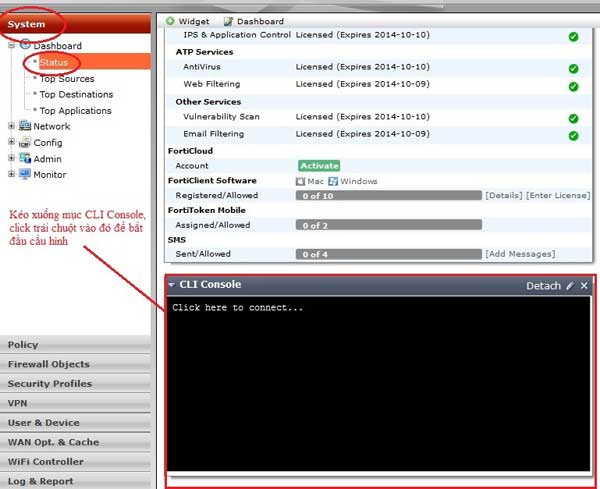Click the Vulnerability Scan label
600x489 pixels.
[x=221, y=117]
